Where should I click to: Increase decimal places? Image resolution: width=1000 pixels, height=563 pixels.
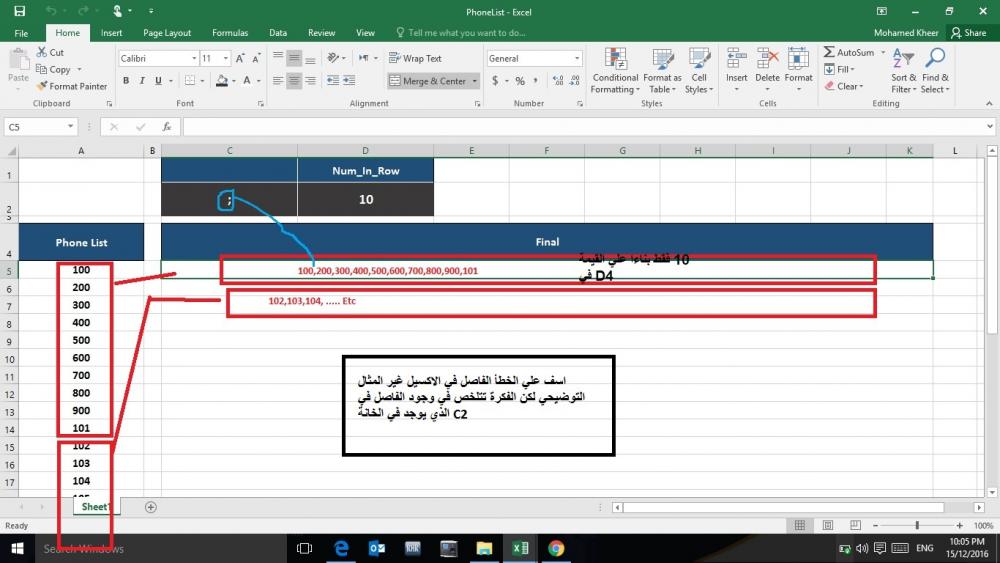click(x=558, y=81)
